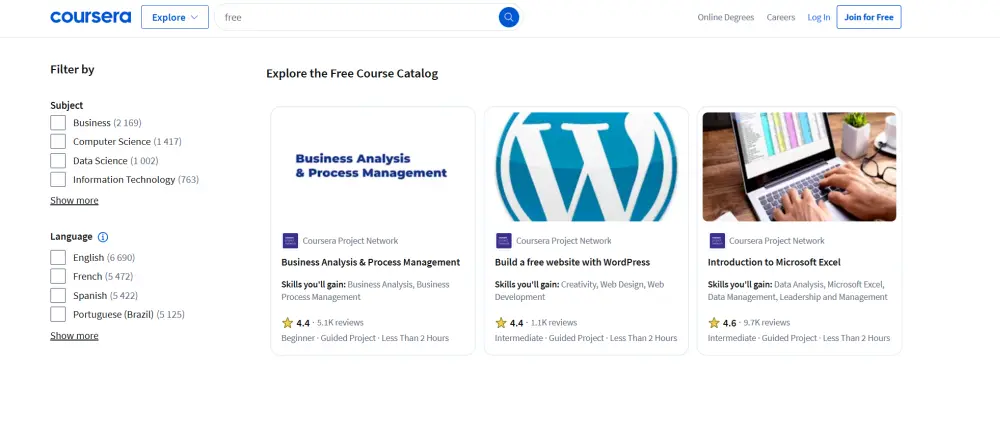Click Coursera Project Network logo on WordPress card

(x=503, y=240)
